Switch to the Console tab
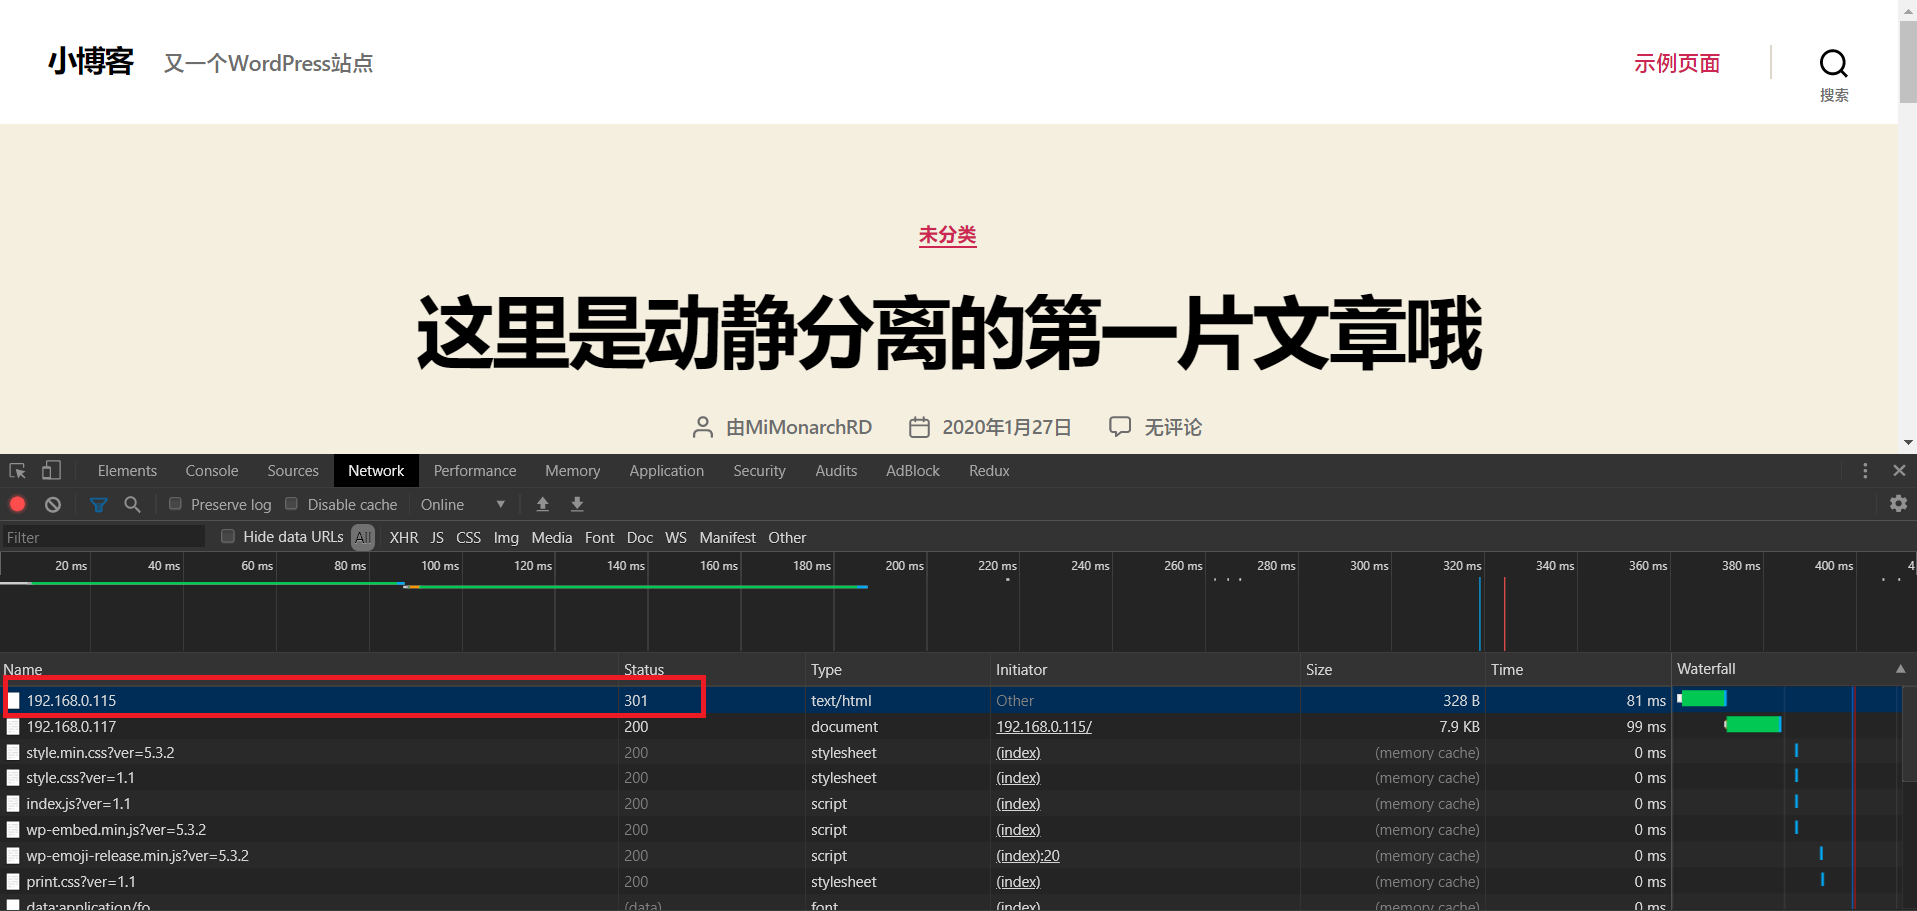Screen dimensions: 1917x911 point(212,470)
